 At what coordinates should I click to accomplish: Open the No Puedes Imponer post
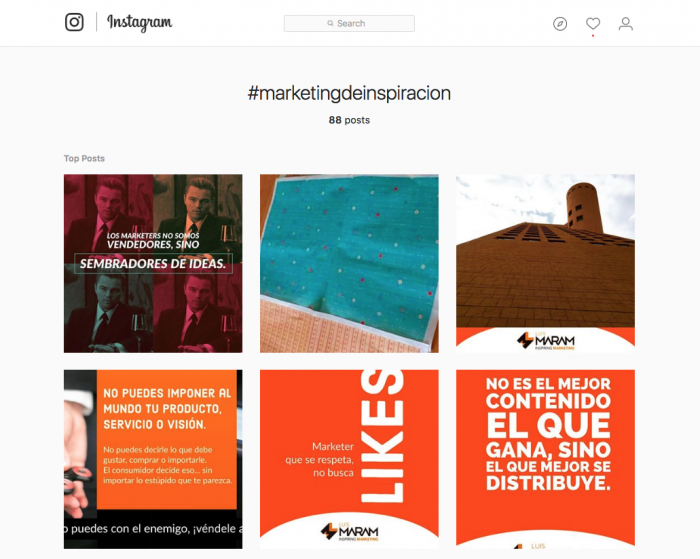click(x=153, y=459)
